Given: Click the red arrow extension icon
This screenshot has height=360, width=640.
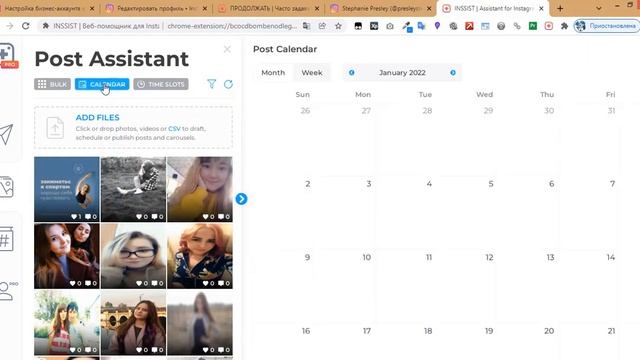Looking at the screenshot, I should pyautogui.click(x=469, y=26).
